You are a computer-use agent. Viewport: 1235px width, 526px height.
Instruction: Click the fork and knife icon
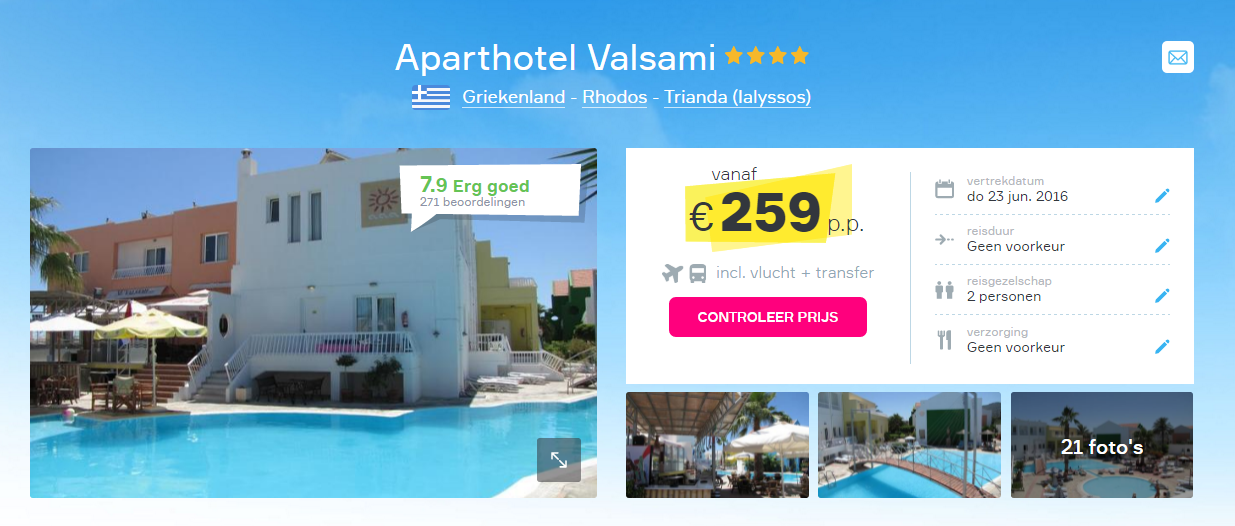(x=944, y=340)
